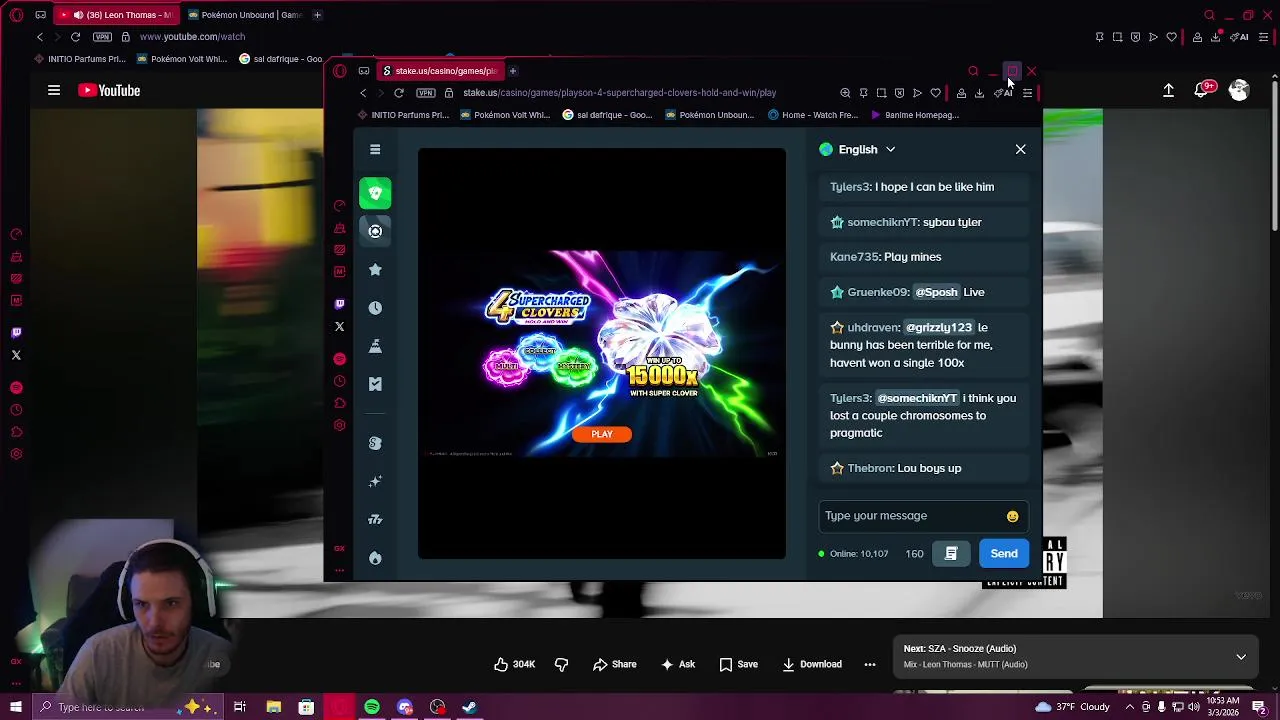Reload the stake.us page

tap(399, 93)
